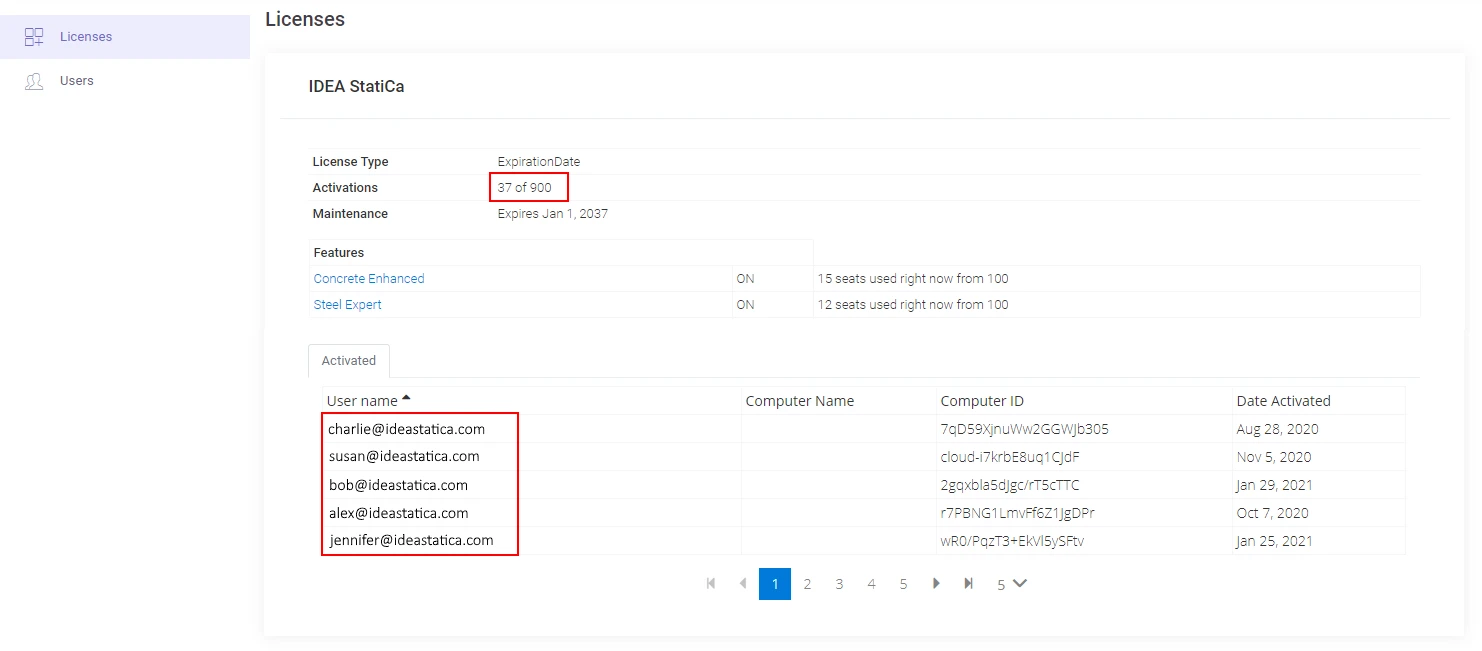Viewport: 1482px width, 651px height.
Task: Click the Users sidebar icon
Action: (x=34, y=81)
